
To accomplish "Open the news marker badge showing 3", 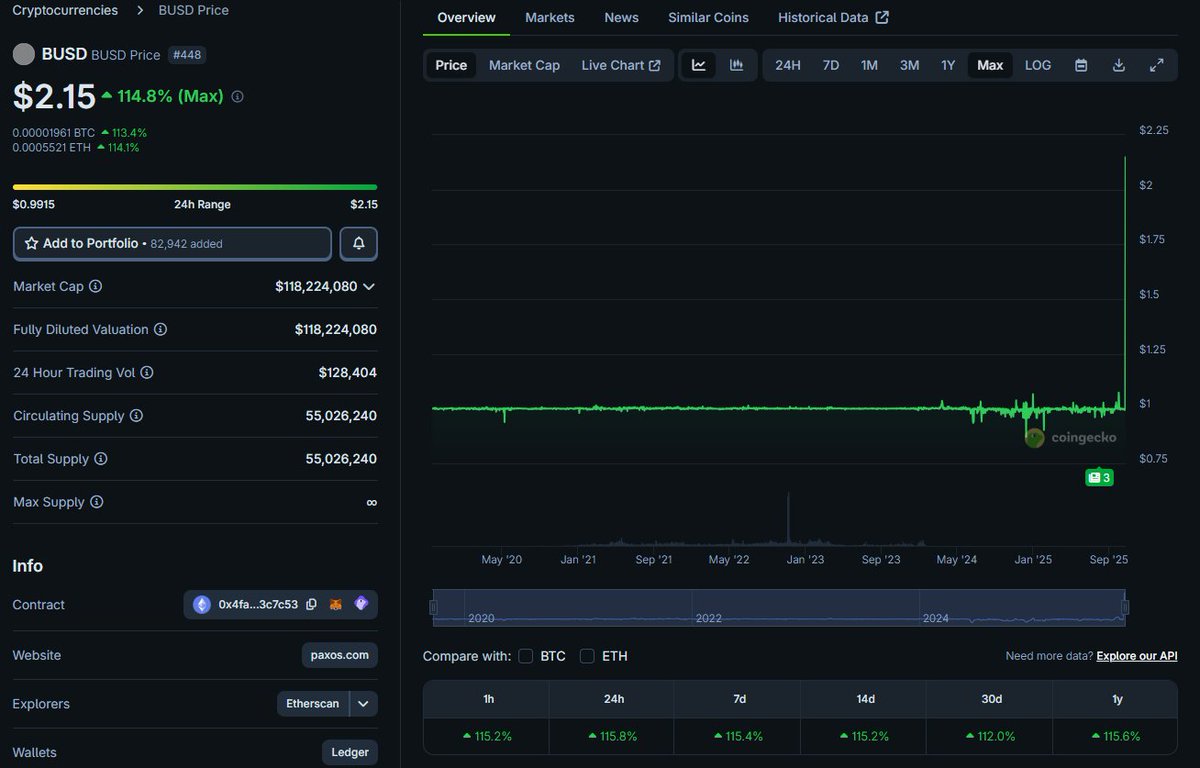I will click(x=1099, y=478).
